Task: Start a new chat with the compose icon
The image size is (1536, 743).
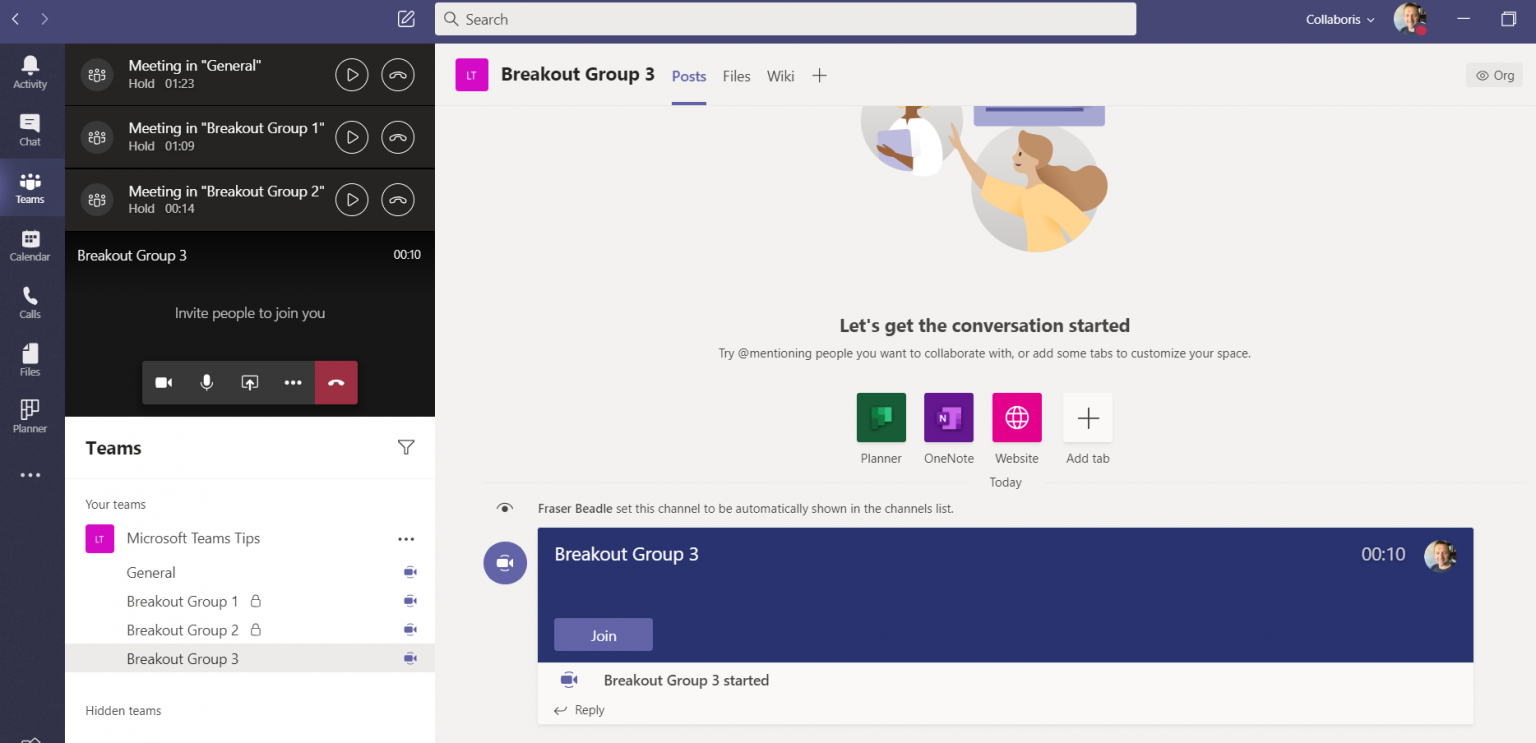Action: (406, 18)
